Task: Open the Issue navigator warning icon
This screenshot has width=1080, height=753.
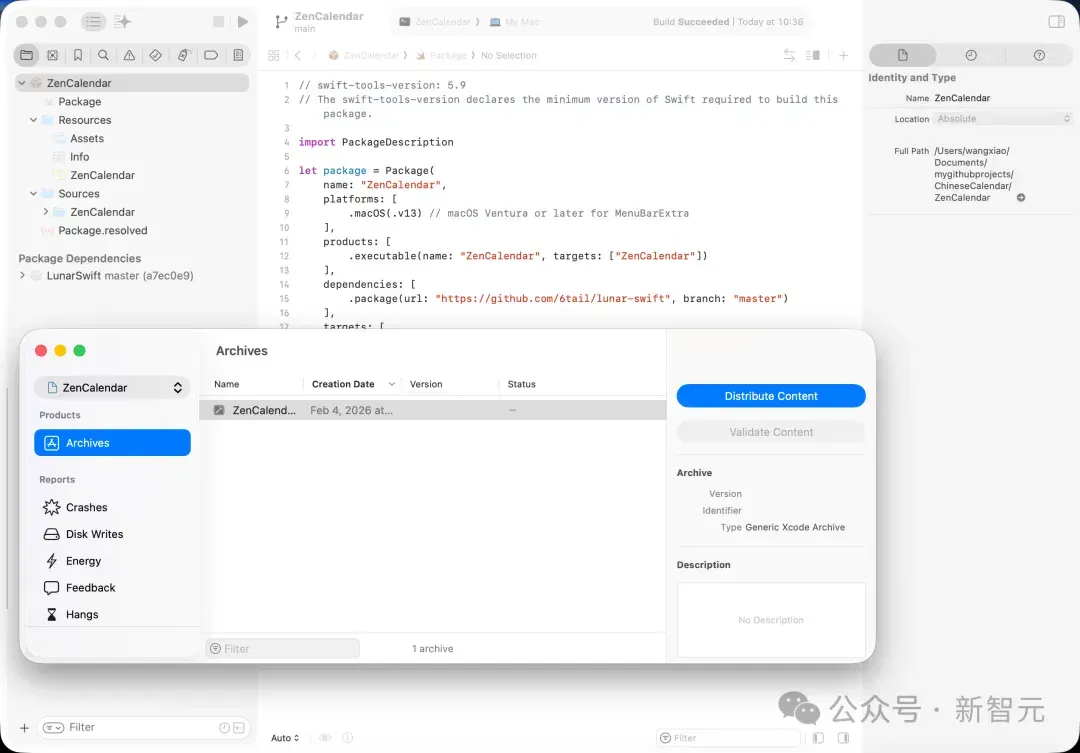Action: 129,55
